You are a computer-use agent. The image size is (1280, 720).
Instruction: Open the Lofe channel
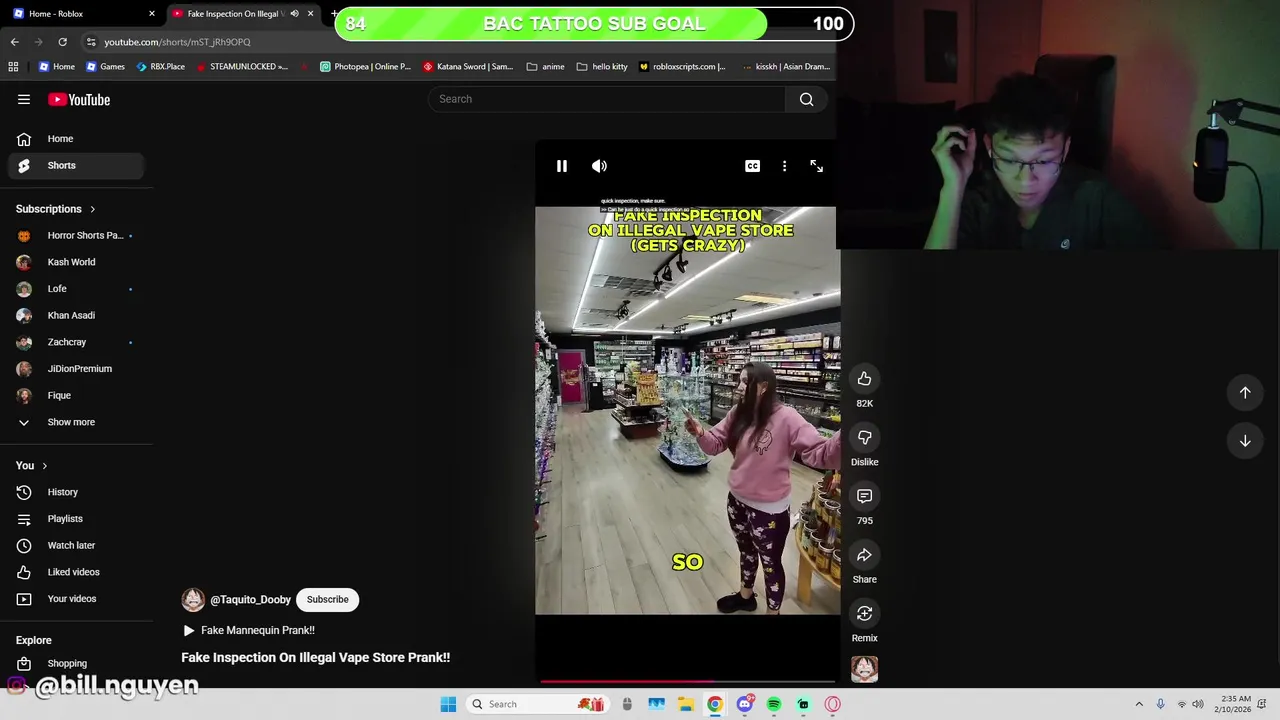pyautogui.click(x=76, y=289)
